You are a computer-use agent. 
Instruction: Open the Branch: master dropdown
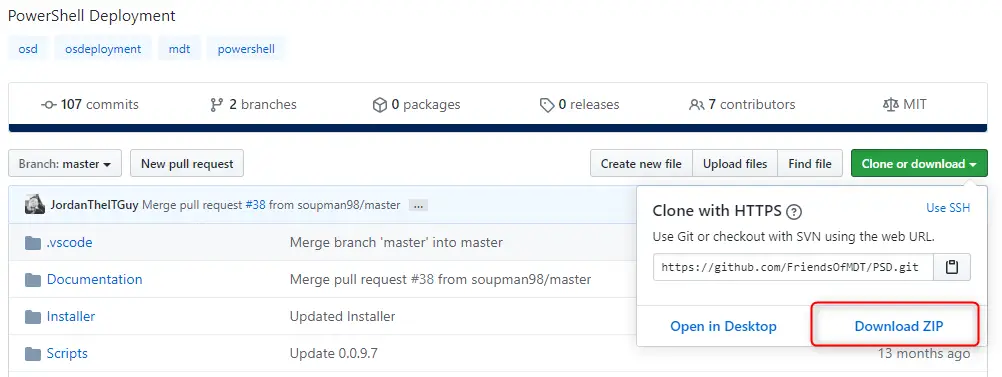[x=65, y=164]
